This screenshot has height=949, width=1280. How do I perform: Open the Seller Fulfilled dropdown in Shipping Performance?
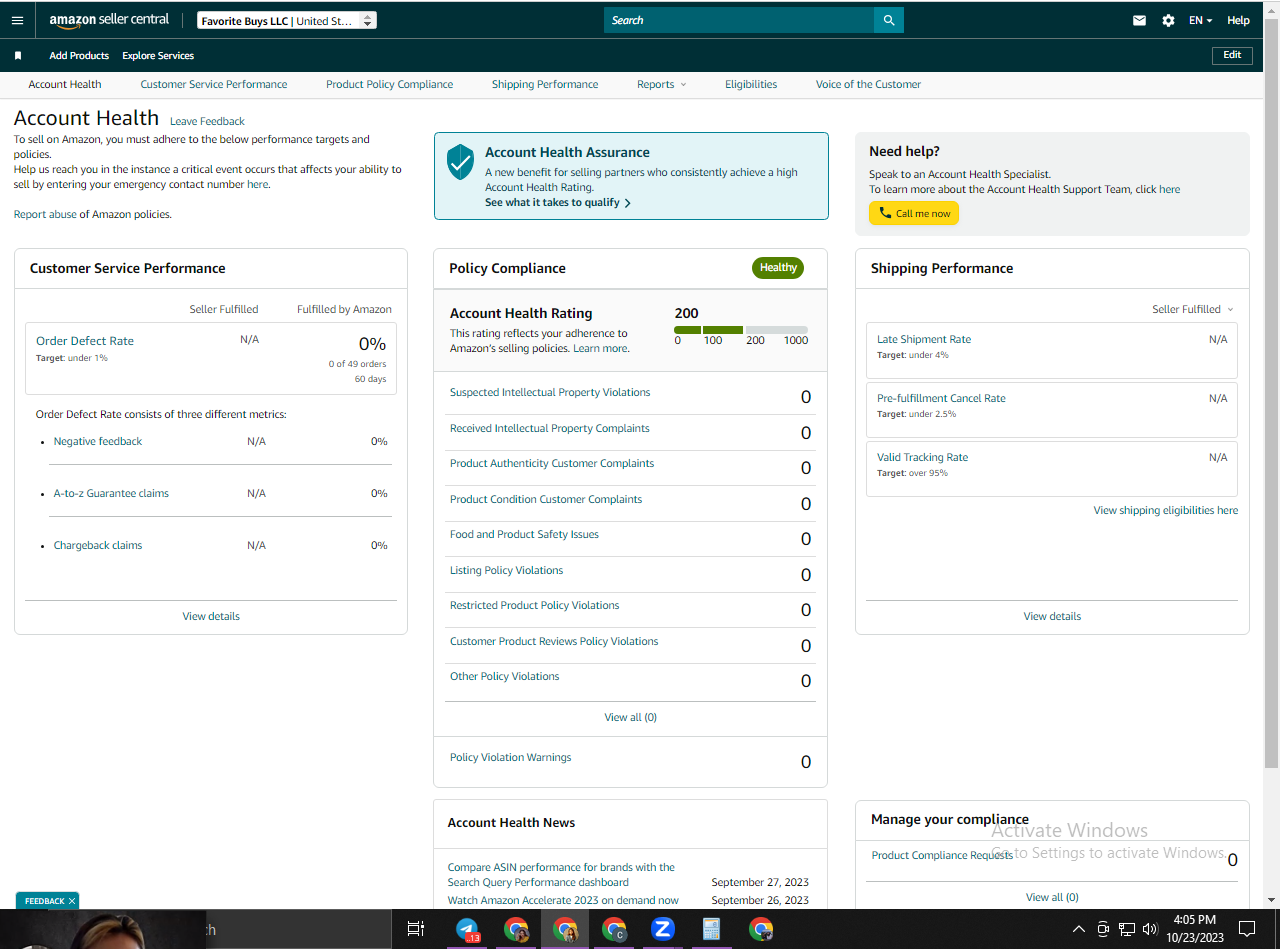click(x=1193, y=309)
